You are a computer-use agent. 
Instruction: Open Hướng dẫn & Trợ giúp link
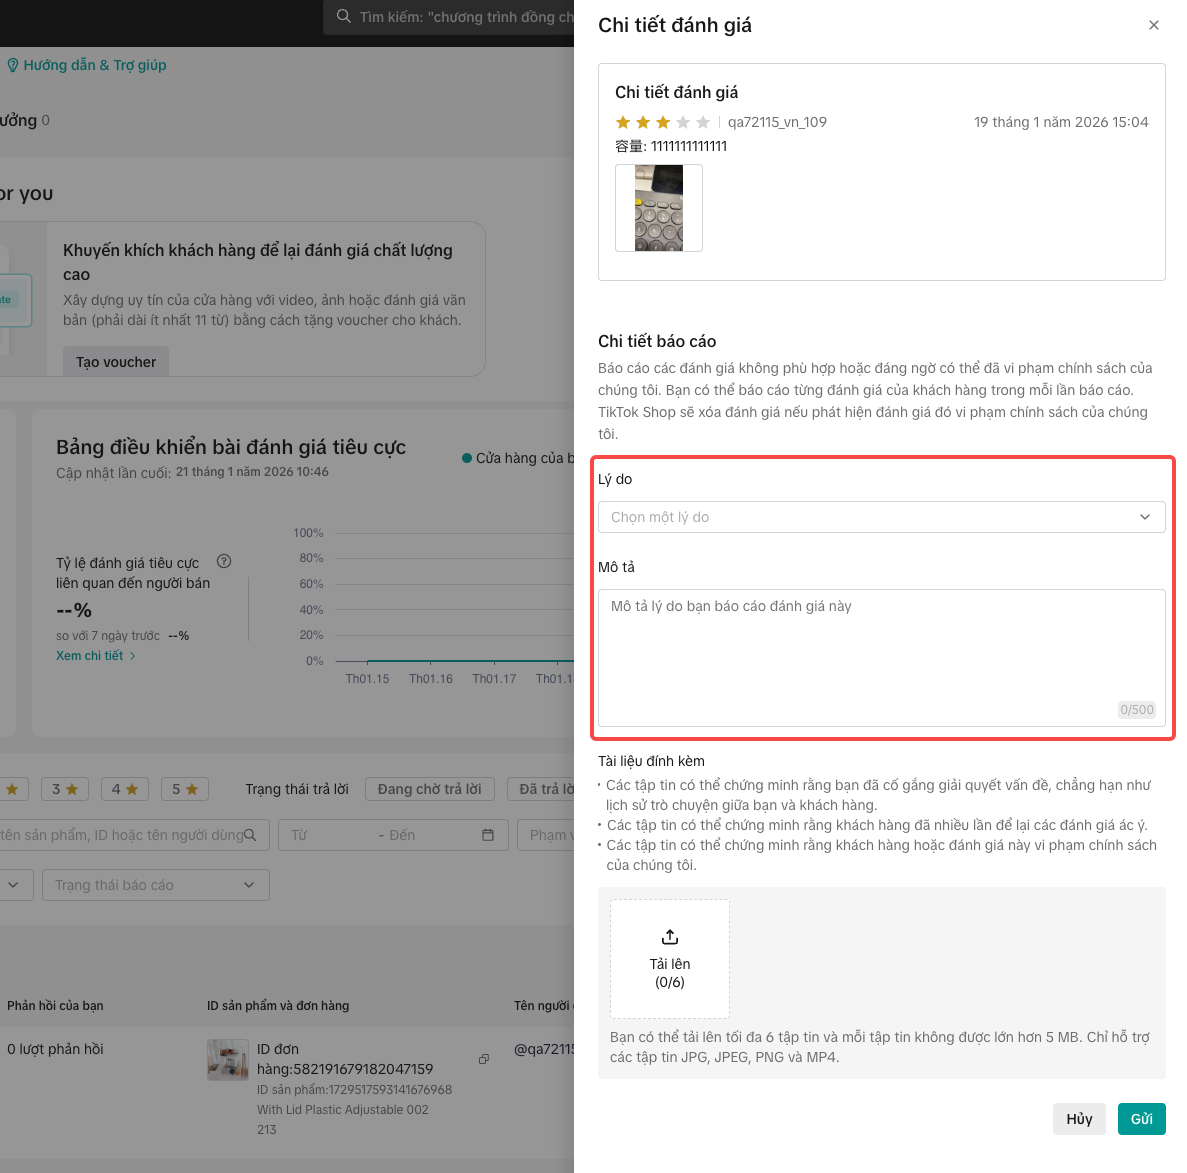click(95, 65)
